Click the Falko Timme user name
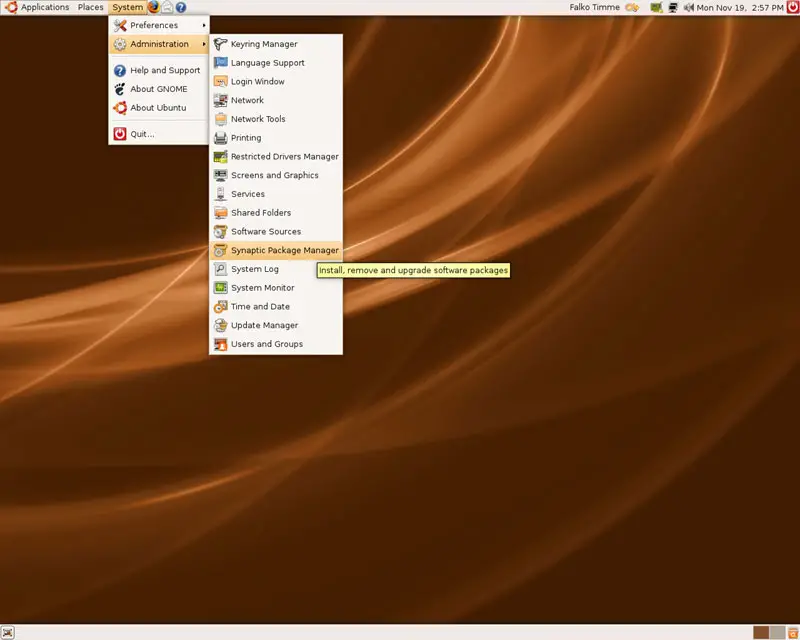This screenshot has height=640, width=800. coord(594,7)
